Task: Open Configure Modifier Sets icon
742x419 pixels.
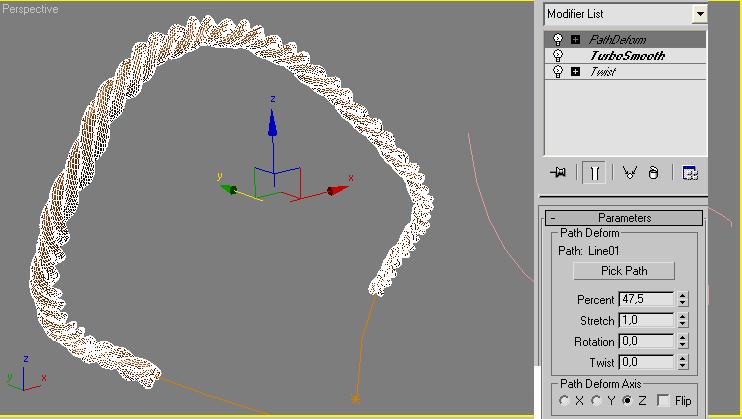Action: (690, 173)
